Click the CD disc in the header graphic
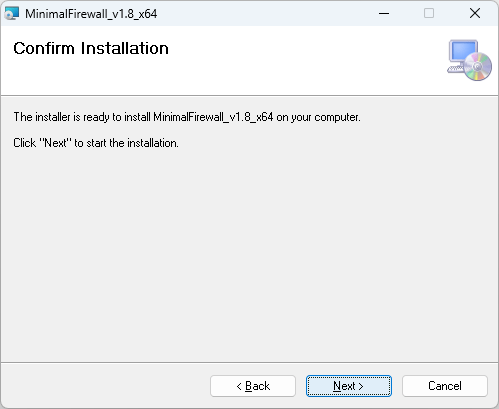This screenshot has height=409, width=499. point(477,67)
